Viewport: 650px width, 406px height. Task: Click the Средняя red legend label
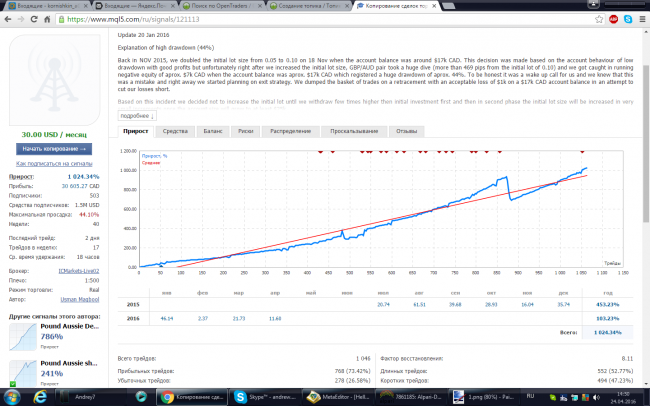[x=151, y=163]
